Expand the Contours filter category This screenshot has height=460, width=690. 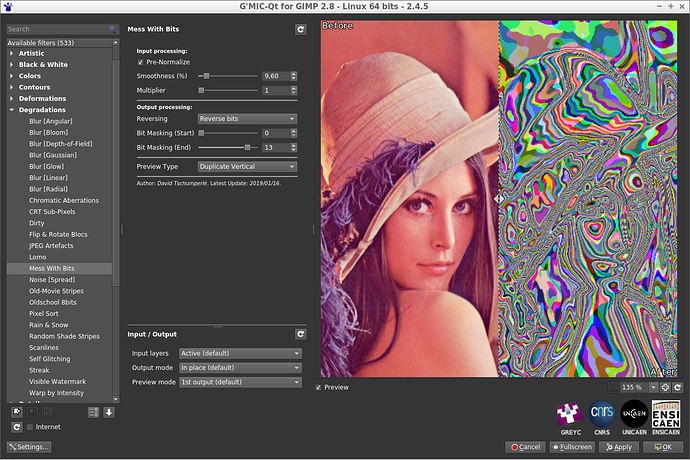click(11, 87)
